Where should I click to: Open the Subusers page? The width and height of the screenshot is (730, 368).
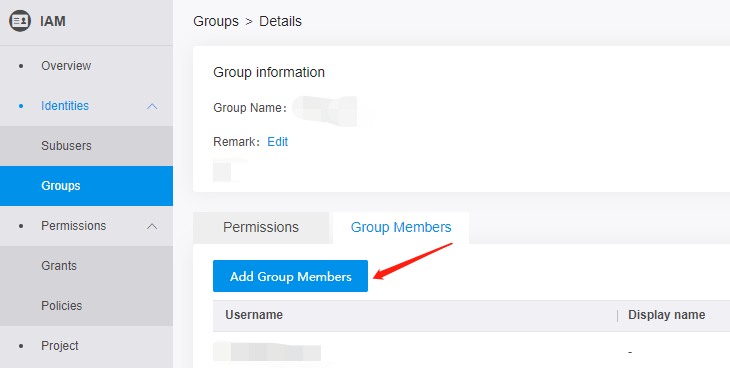pos(66,146)
